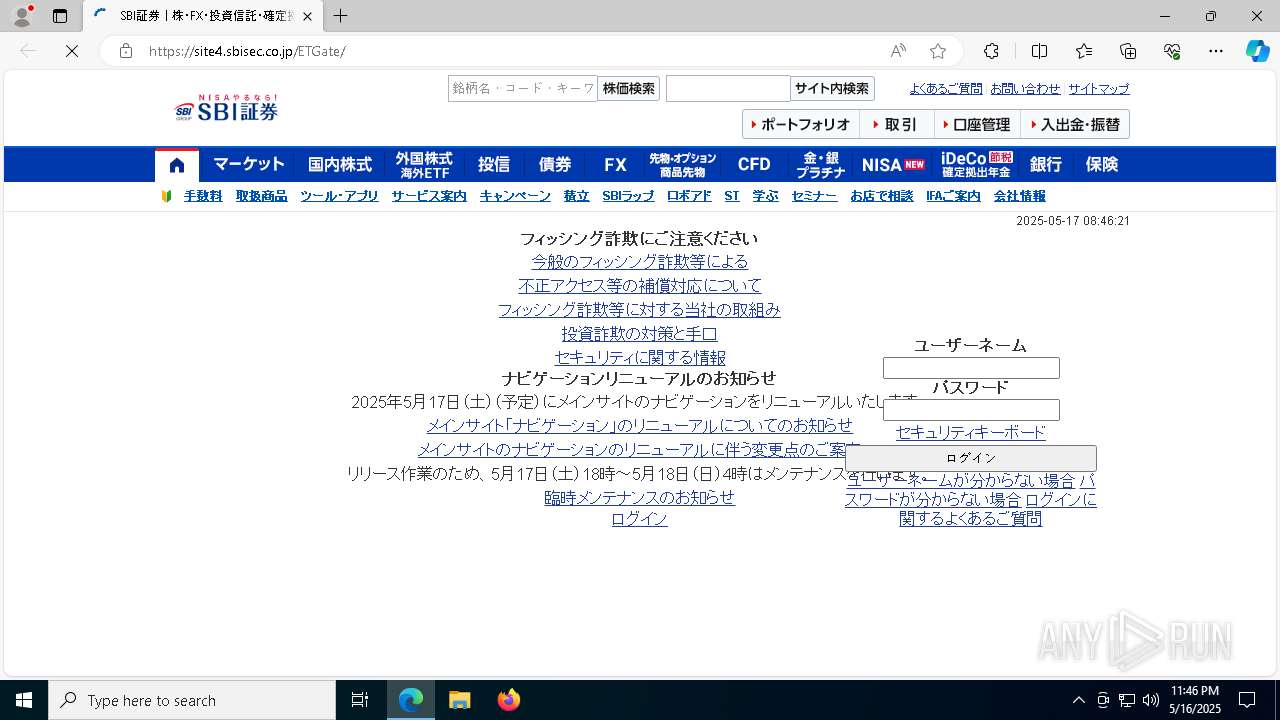This screenshot has width=1280, height=720.
Task: Open Task View on the taskbar
Action: [x=360, y=700]
